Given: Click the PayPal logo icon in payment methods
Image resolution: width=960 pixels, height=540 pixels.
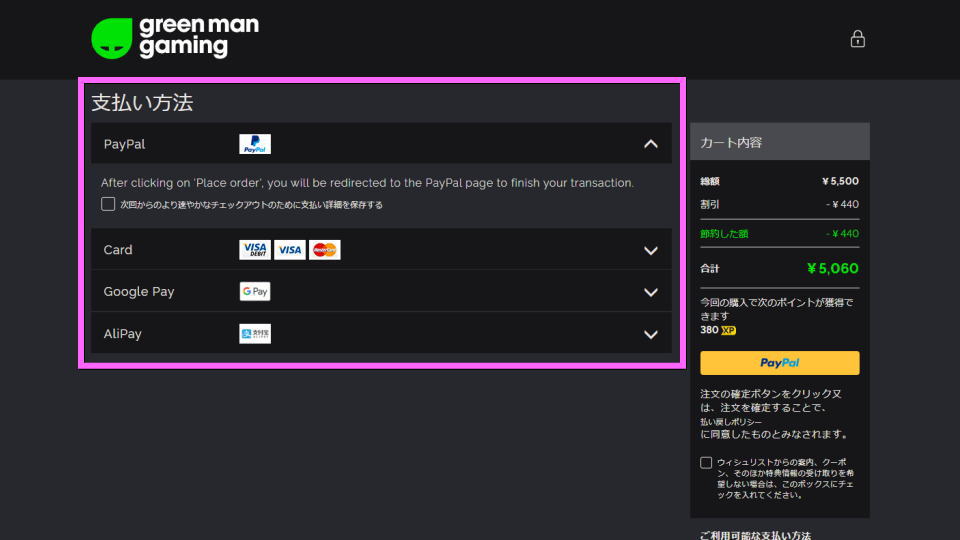Looking at the screenshot, I should point(255,144).
